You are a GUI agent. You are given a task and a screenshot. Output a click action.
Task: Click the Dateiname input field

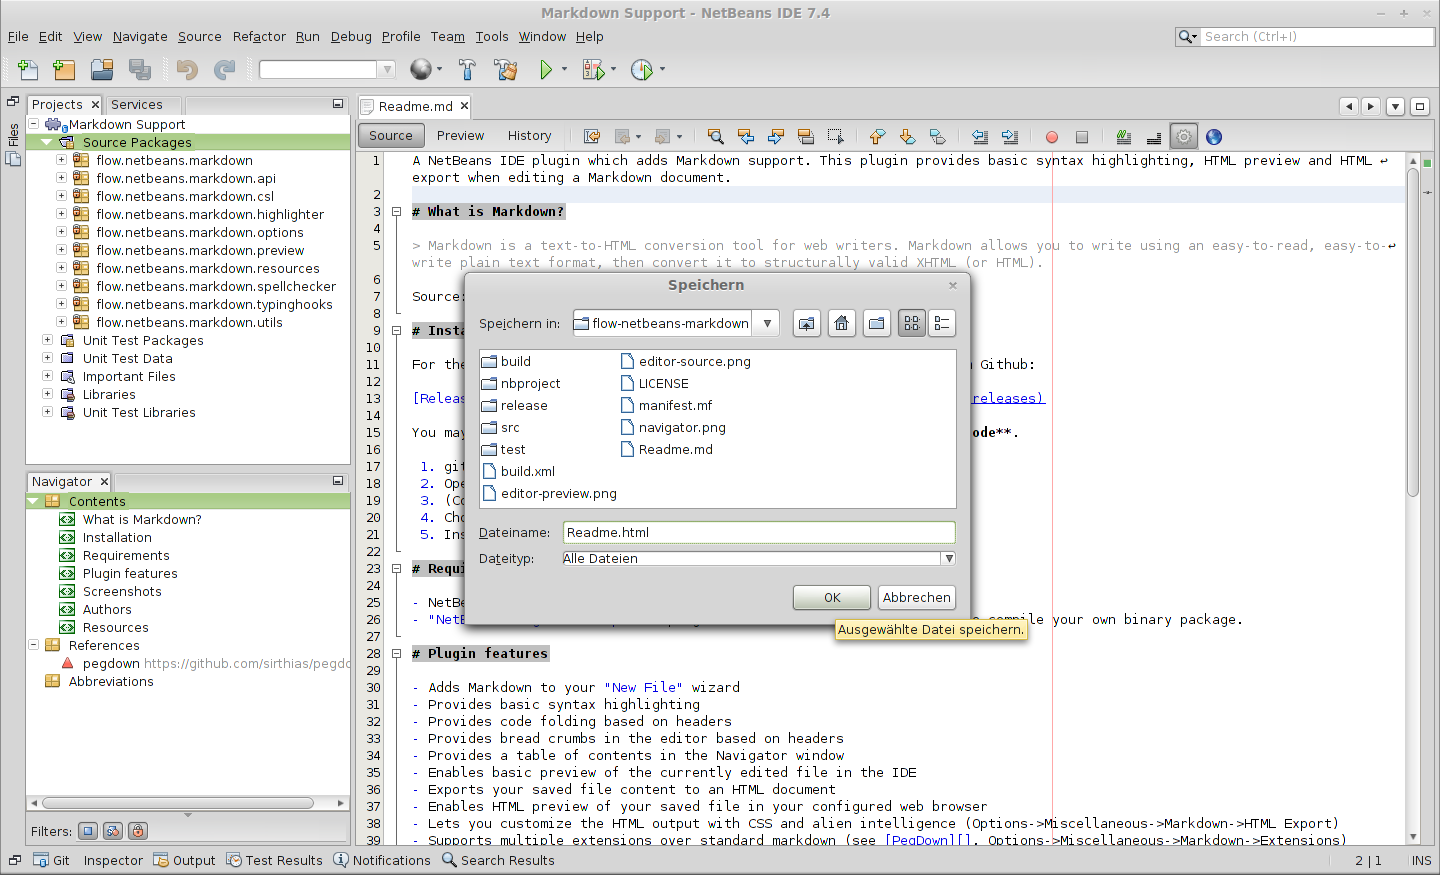[x=759, y=533]
